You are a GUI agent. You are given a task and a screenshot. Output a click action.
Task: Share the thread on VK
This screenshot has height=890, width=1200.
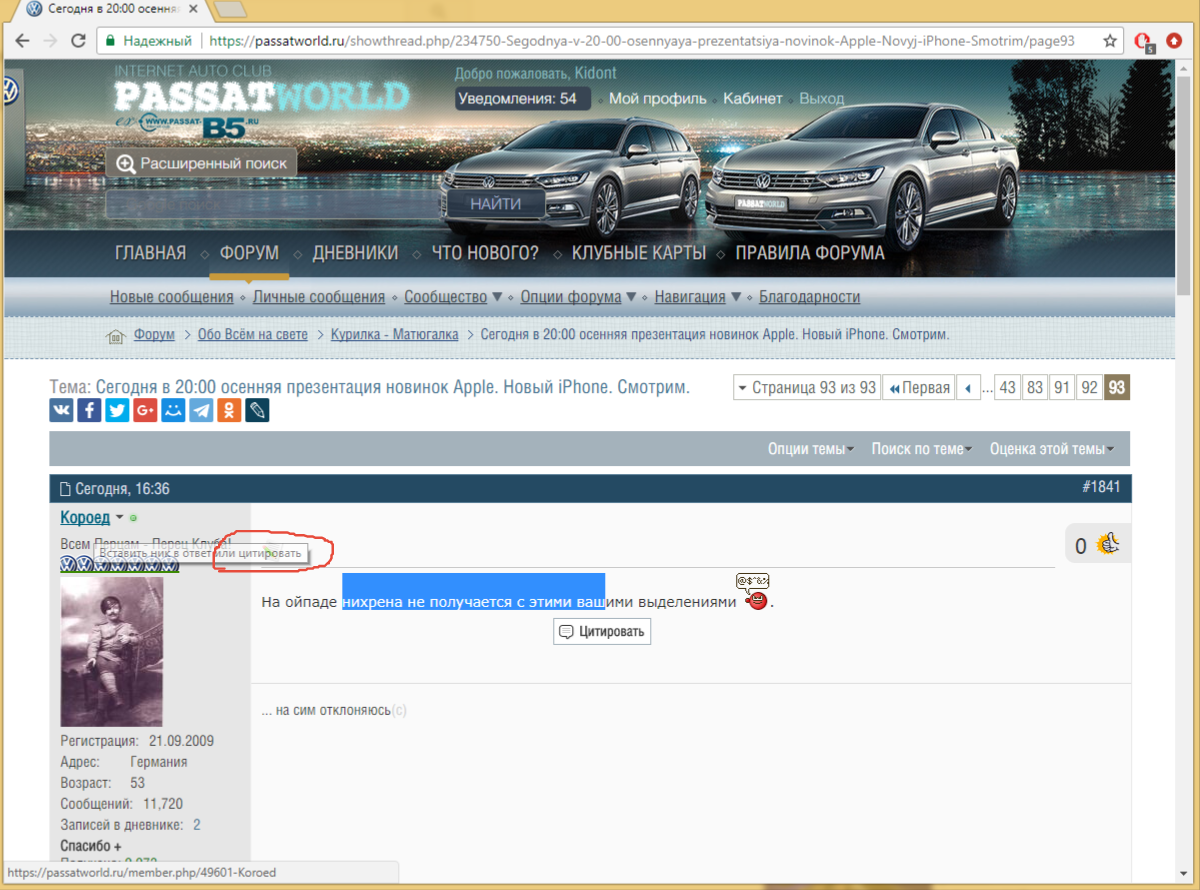click(x=61, y=410)
